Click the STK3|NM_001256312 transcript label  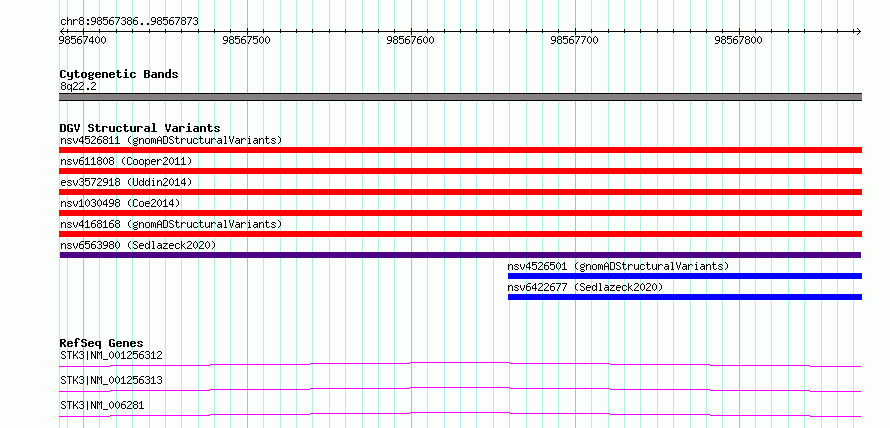click(111, 356)
